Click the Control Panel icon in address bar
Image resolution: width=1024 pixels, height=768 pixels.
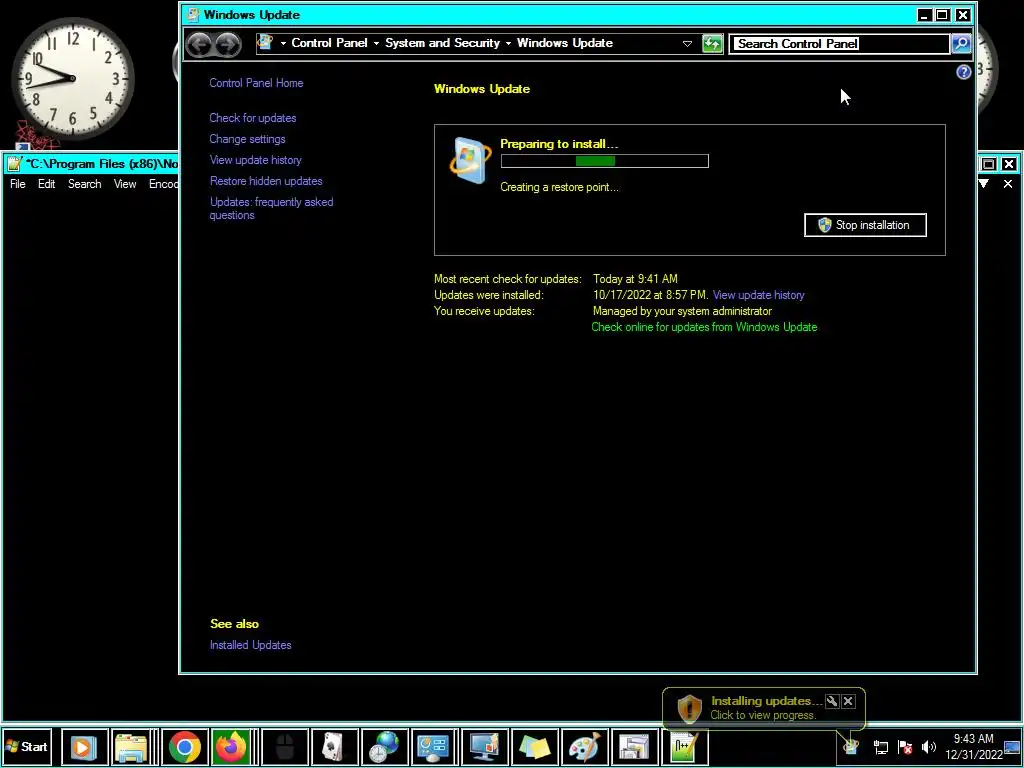[265, 43]
